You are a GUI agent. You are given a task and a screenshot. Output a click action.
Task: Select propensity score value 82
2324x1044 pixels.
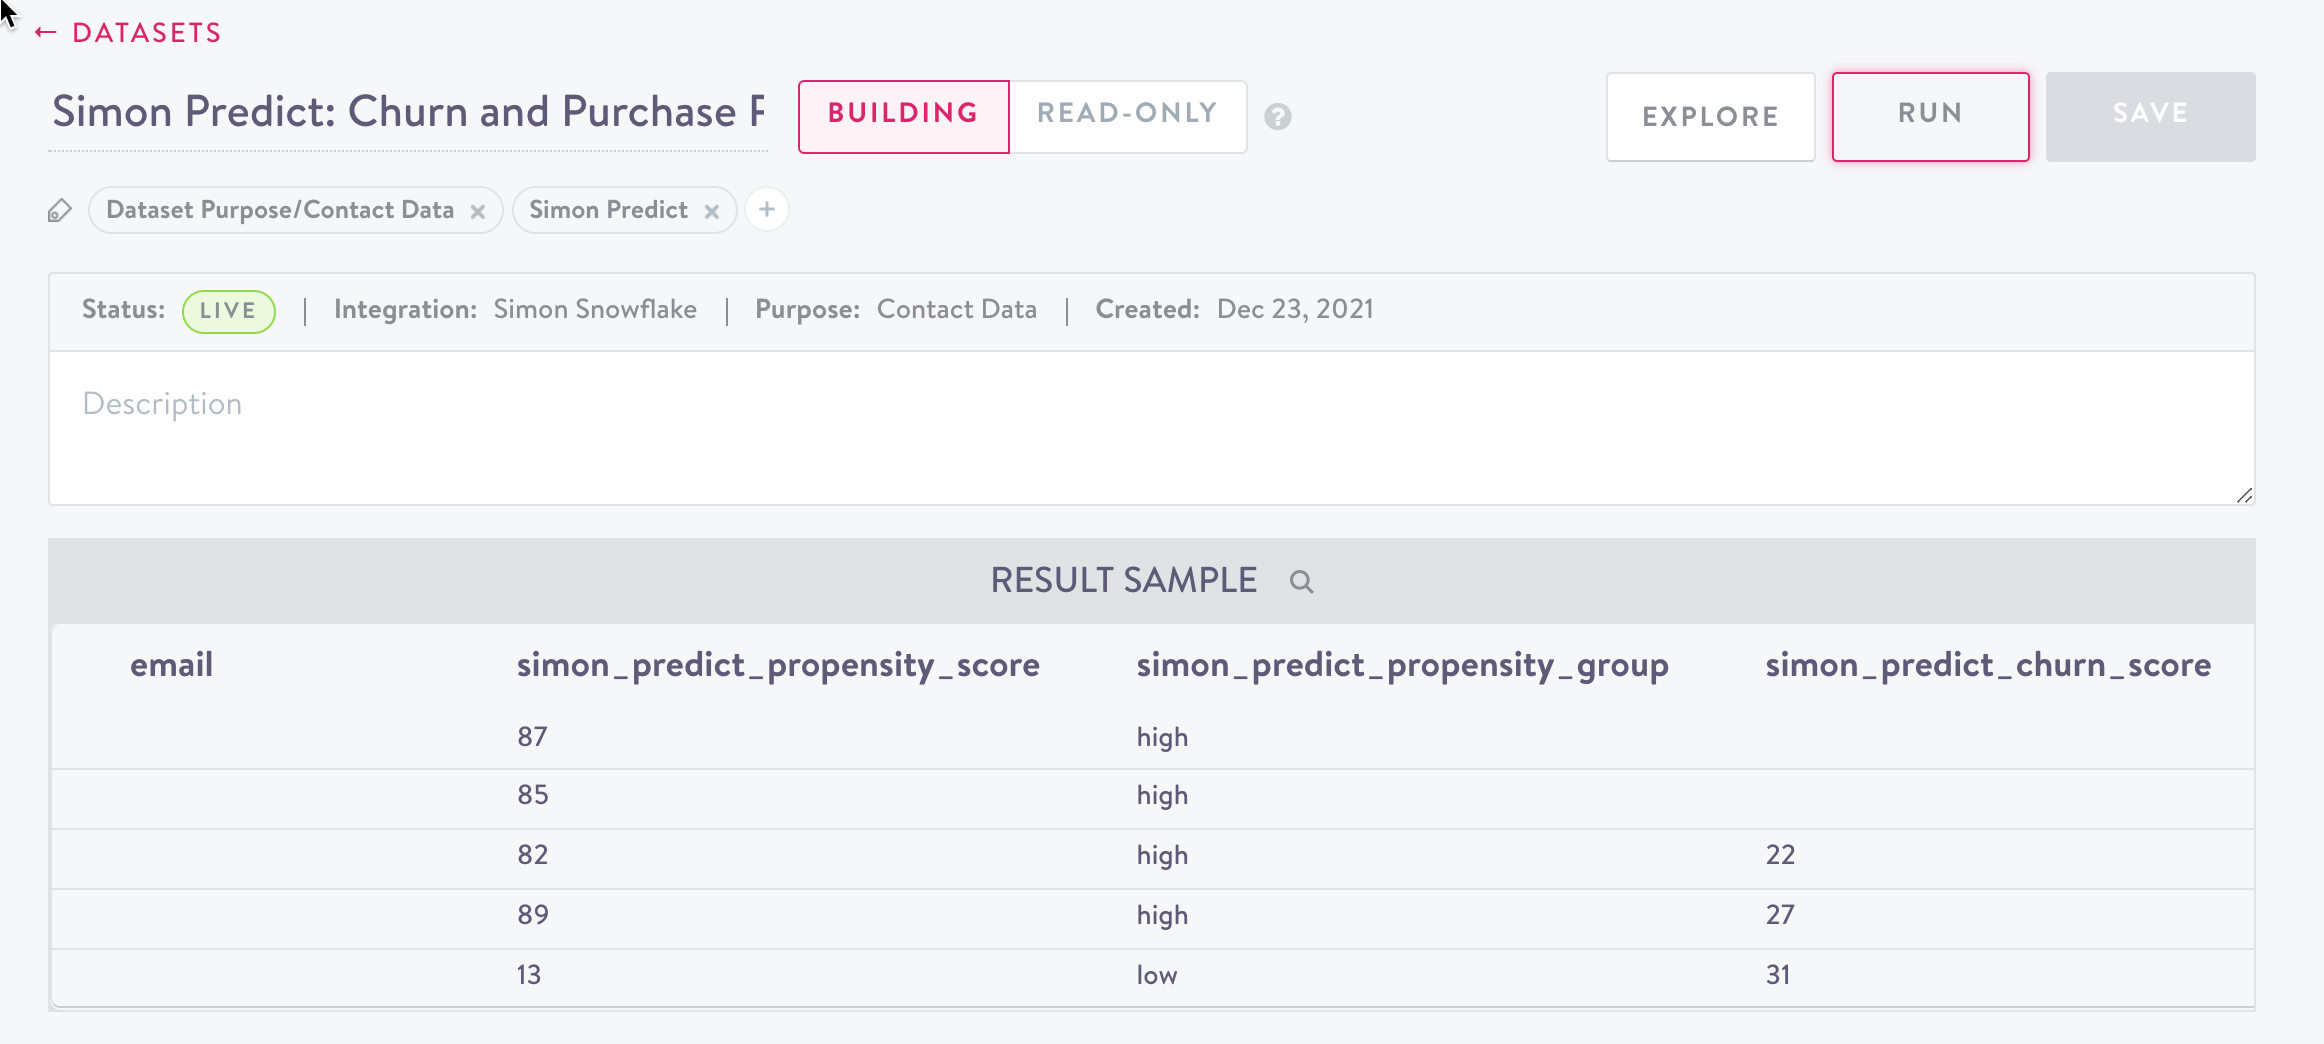point(532,855)
